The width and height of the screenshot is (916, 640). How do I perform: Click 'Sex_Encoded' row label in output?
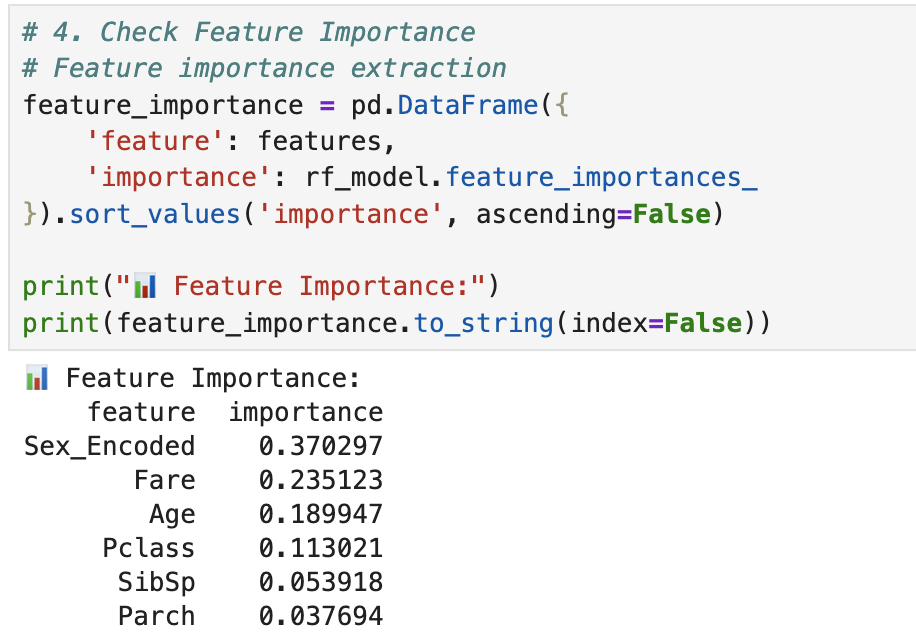(x=109, y=447)
